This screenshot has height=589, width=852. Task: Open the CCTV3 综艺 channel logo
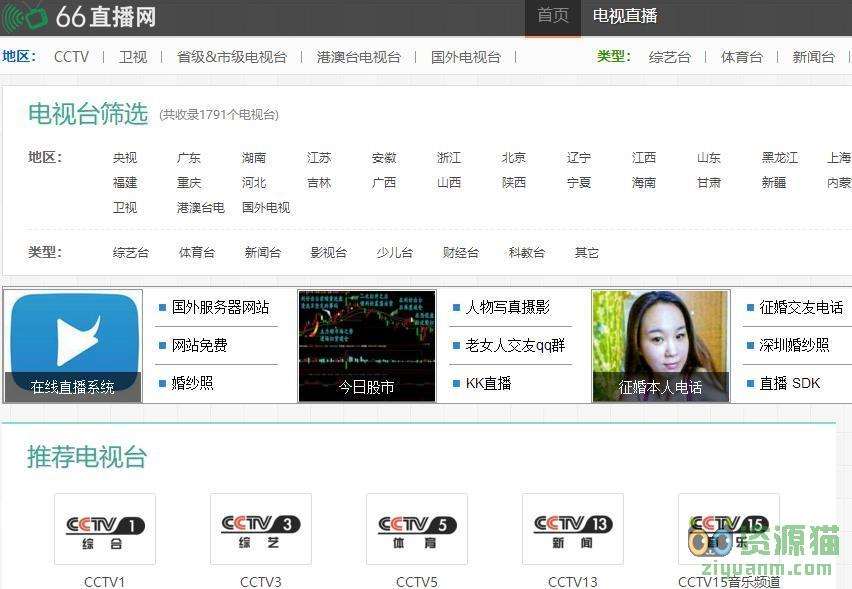click(x=261, y=529)
